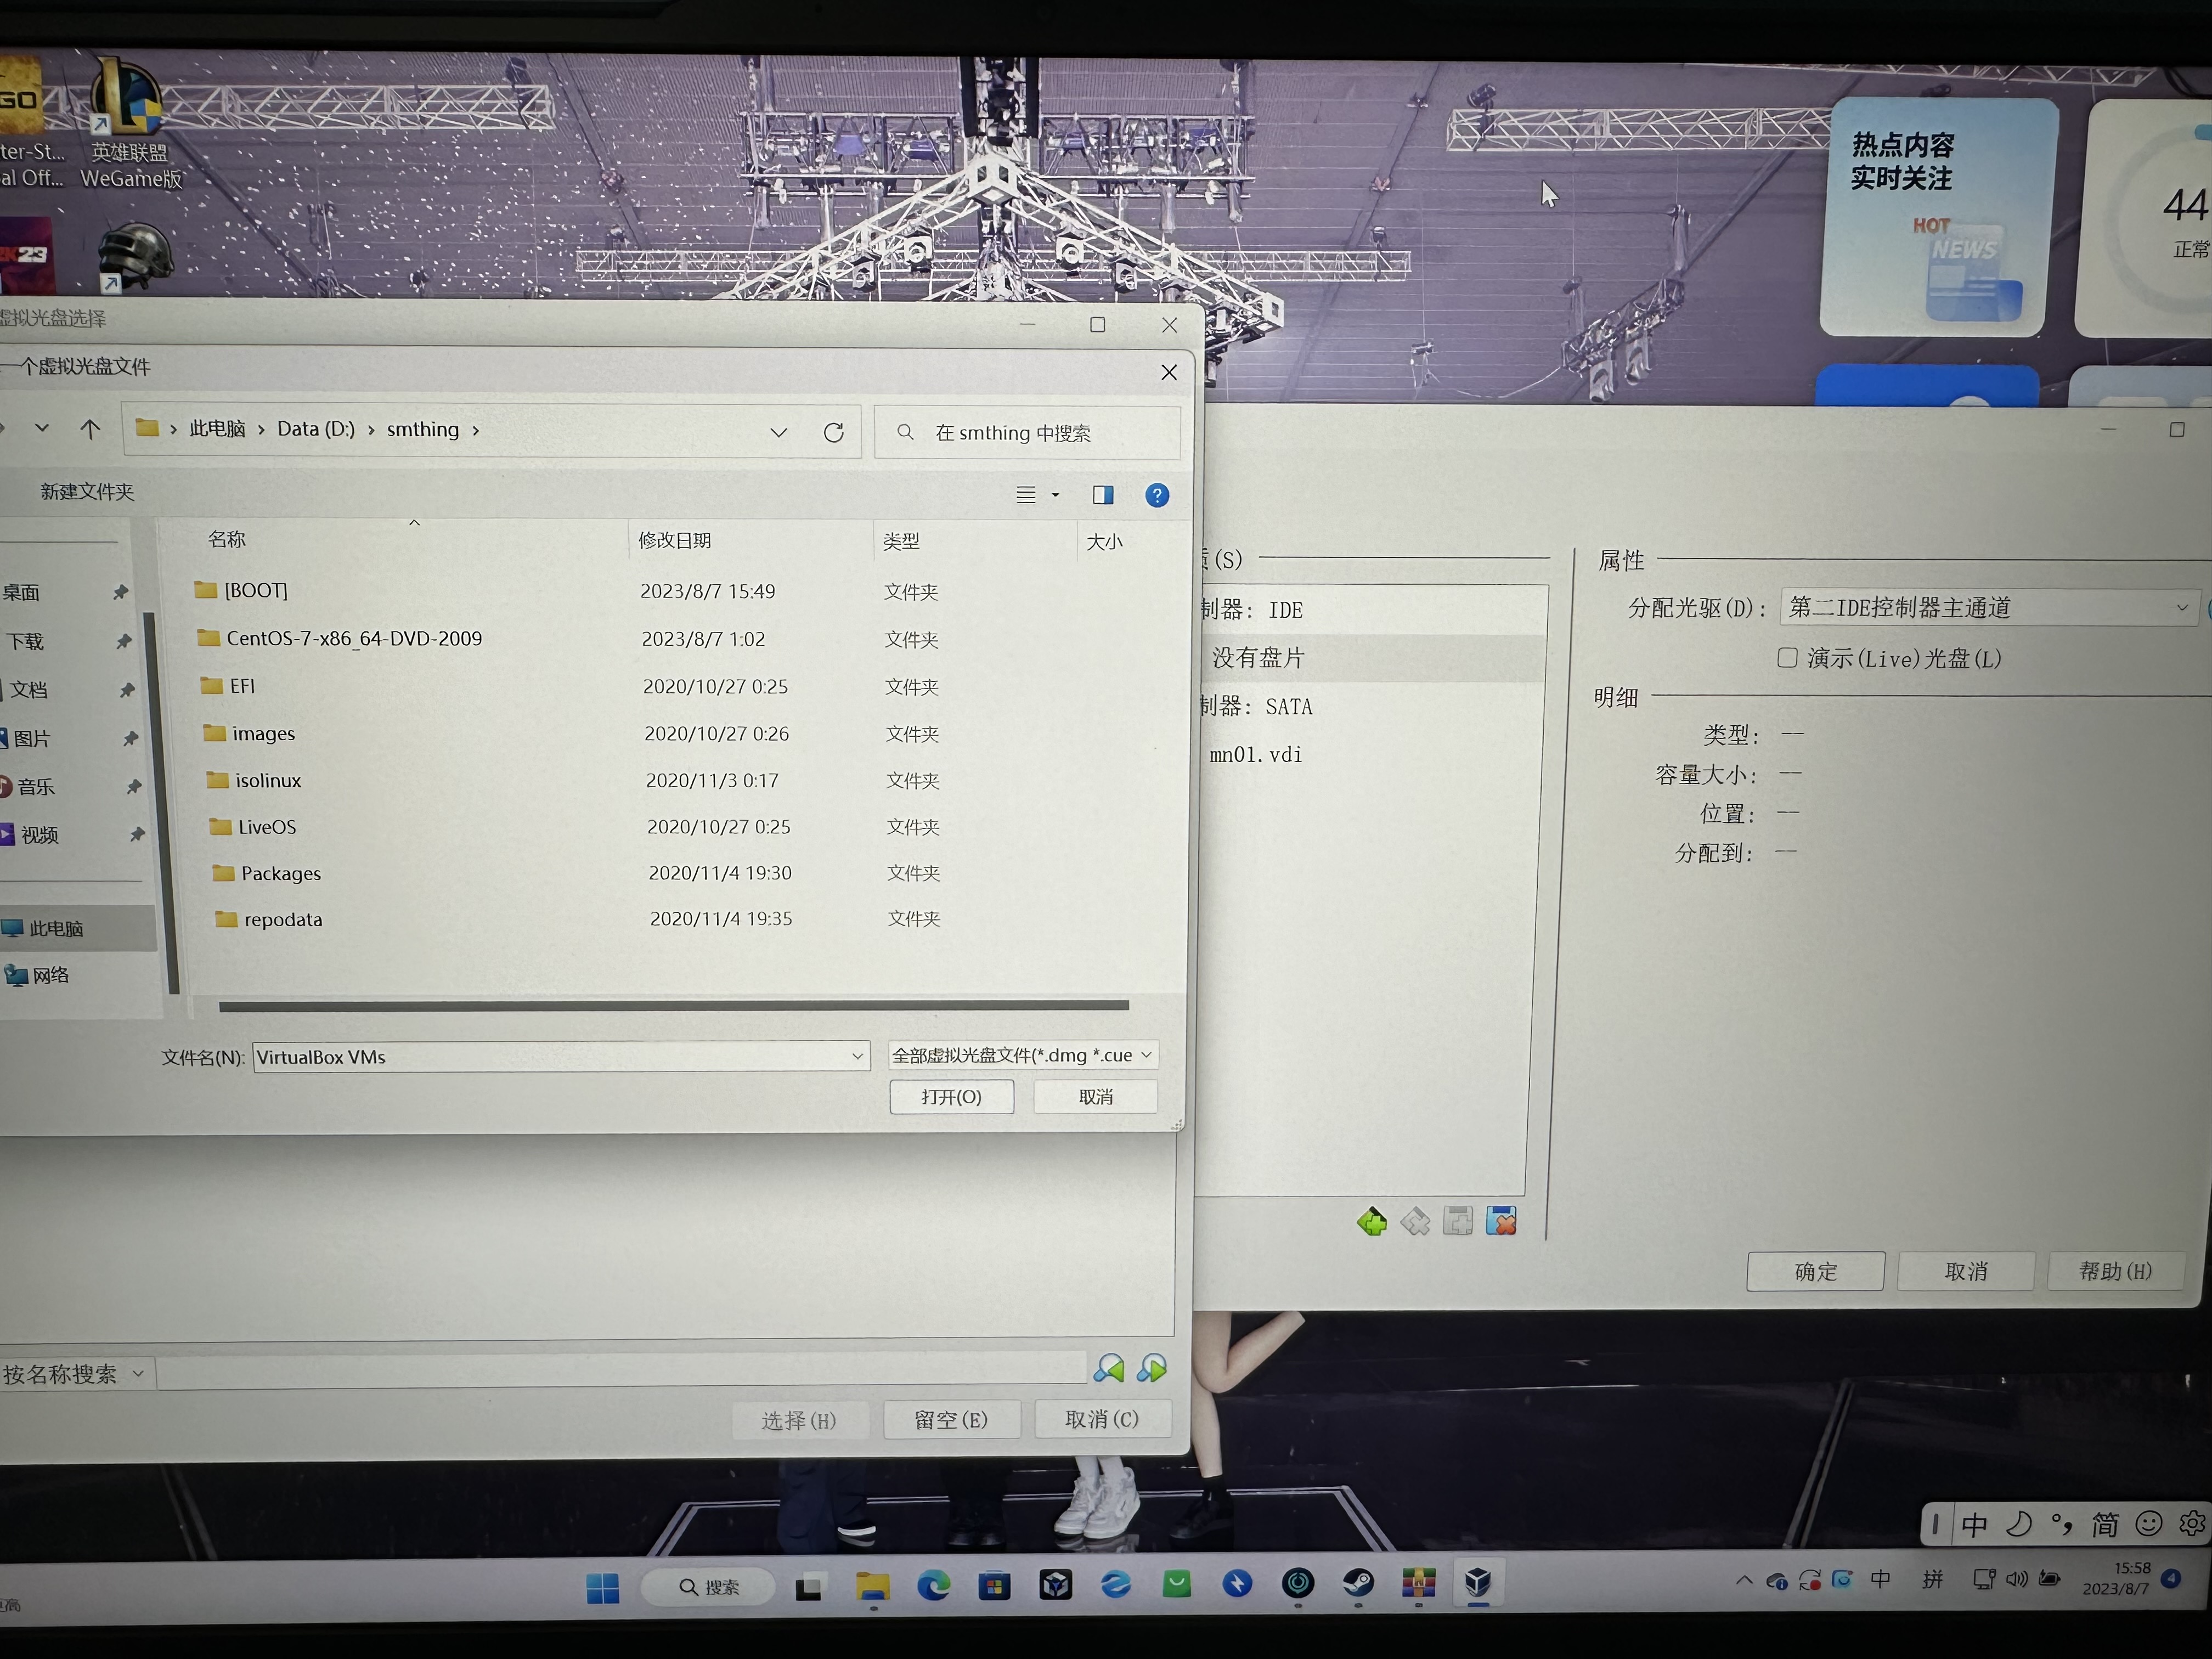Select the isolinux folder
The height and width of the screenshot is (1659, 2212).
pos(268,780)
